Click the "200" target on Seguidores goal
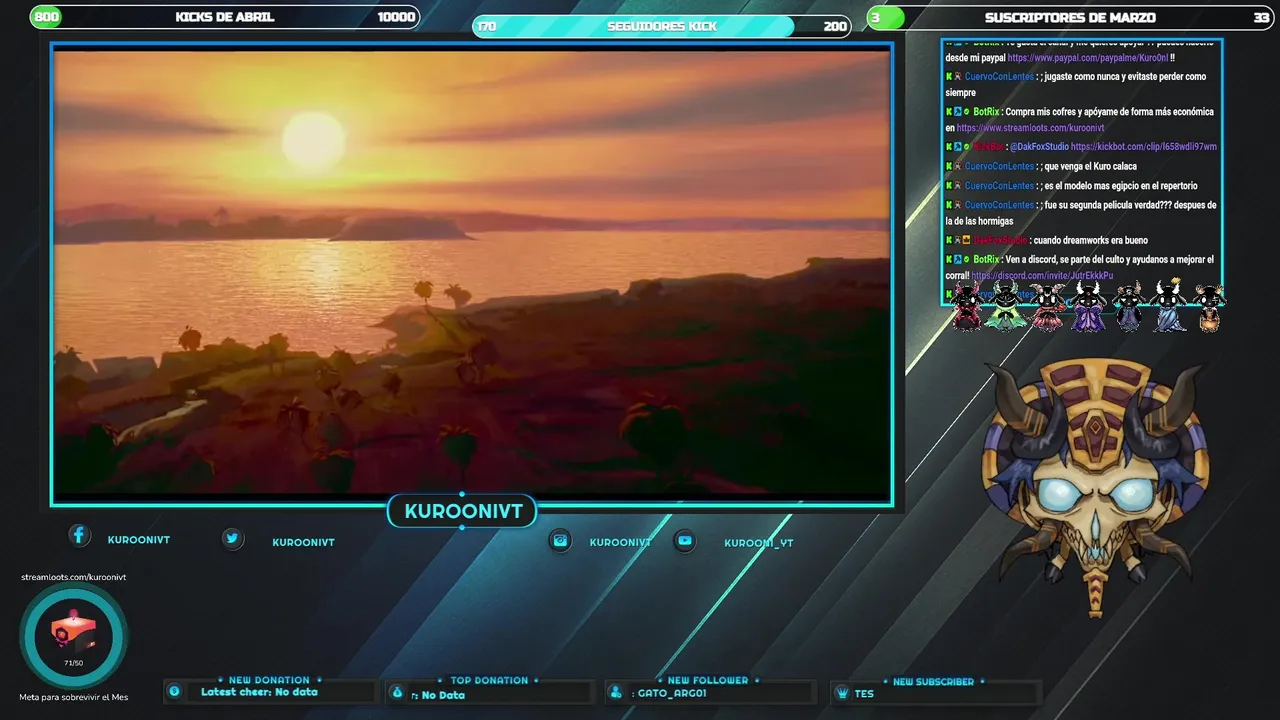1280x720 pixels. pyautogui.click(x=835, y=26)
